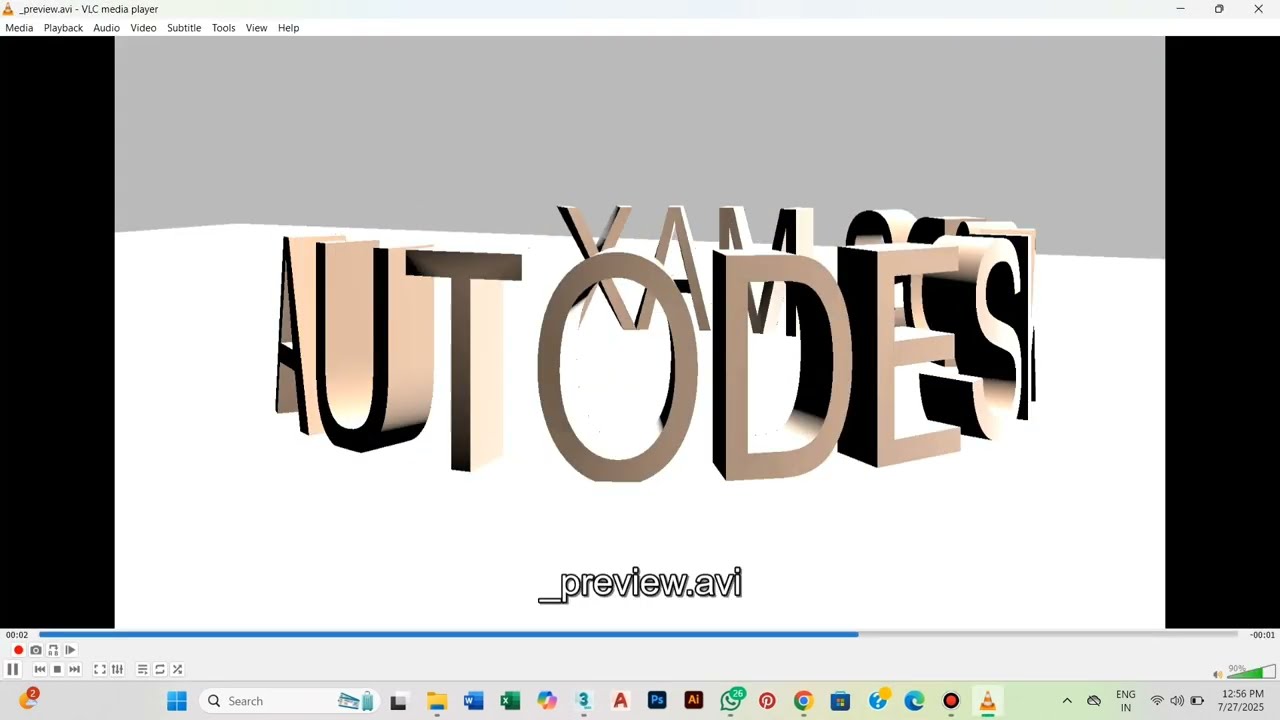Open the Video menu

point(143,28)
